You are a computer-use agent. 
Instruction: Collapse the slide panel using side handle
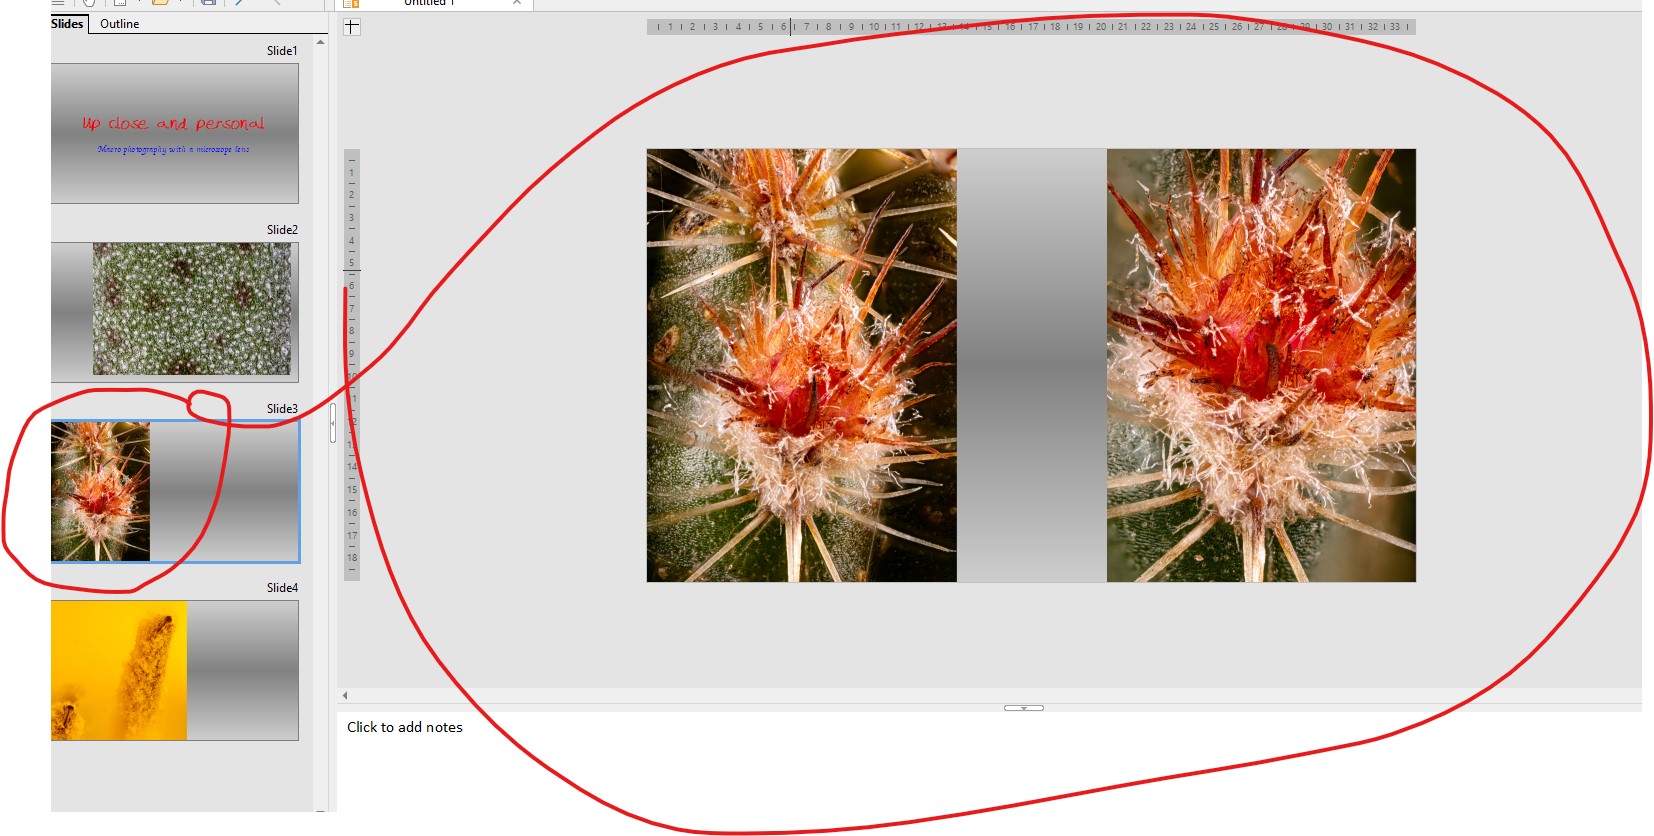[x=332, y=423]
